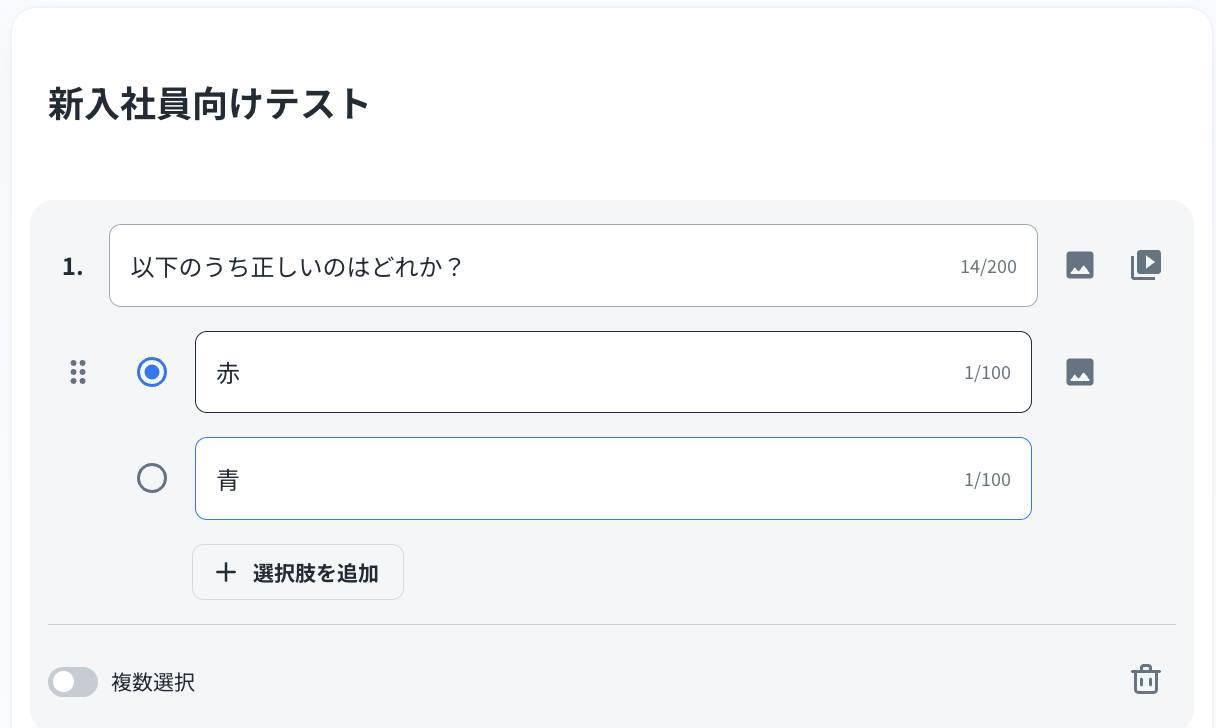Select the radio button for 赤
The height and width of the screenshot is (728, 1216).
tap(152, 372)
